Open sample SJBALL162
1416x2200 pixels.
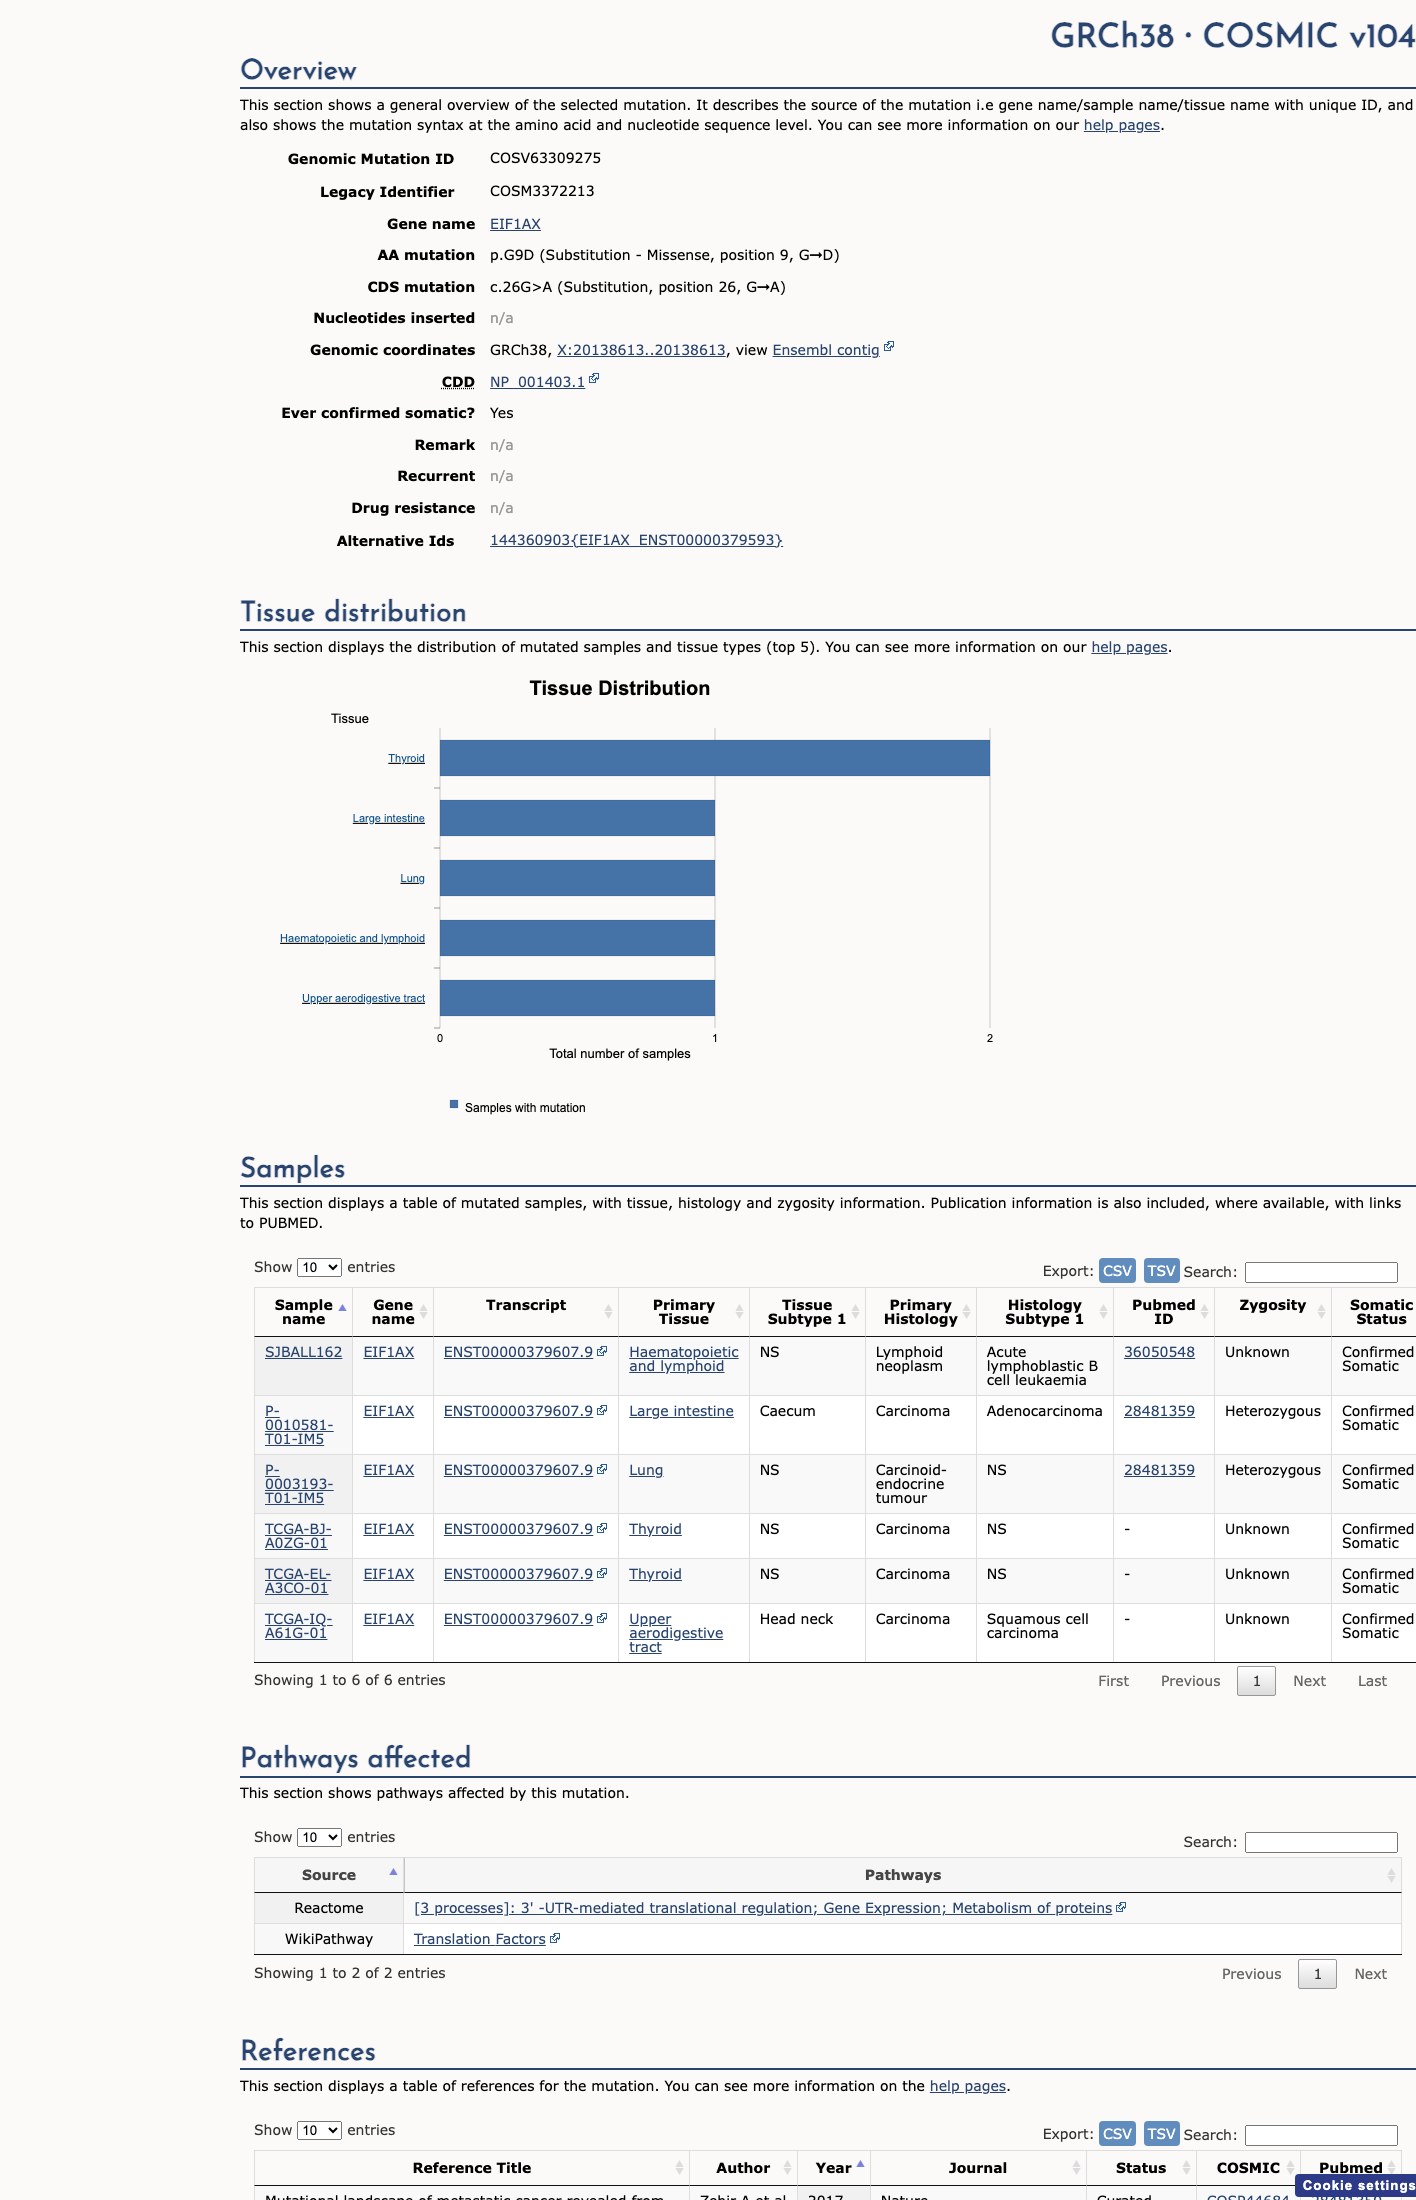303,1352
